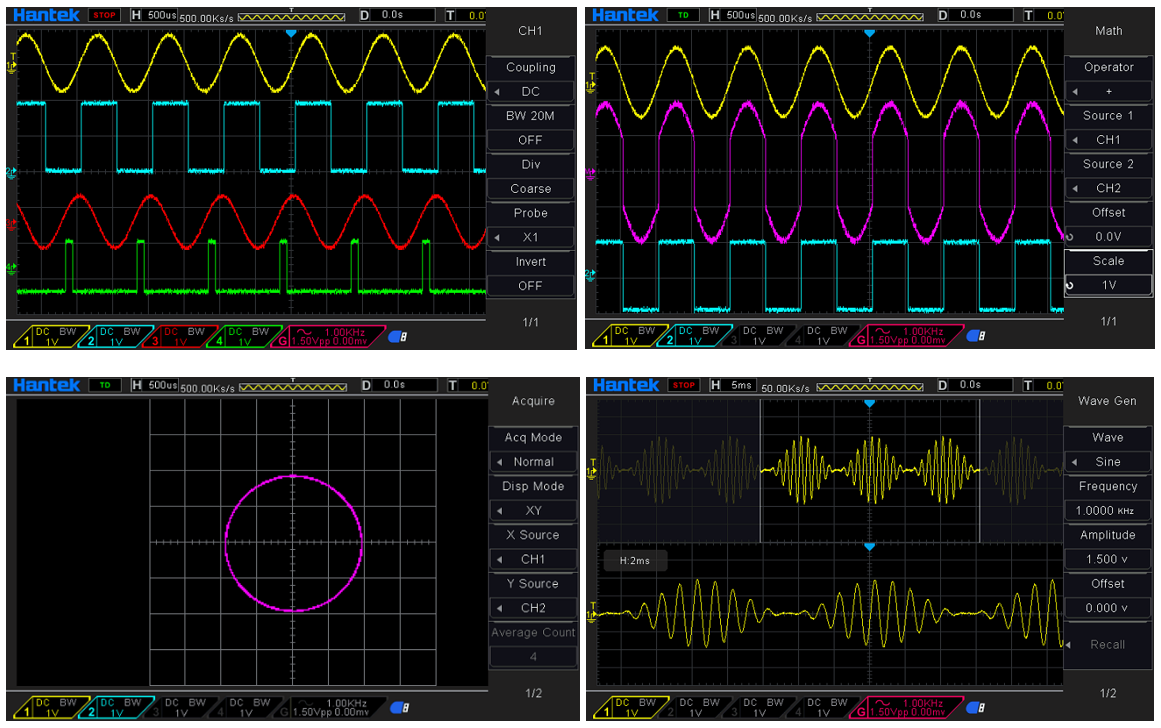The width and height of the screenshot is (1161, 728).
Task: Select the green channel 4 badge in the CH1 screen
Action: [x=246, y=336]
